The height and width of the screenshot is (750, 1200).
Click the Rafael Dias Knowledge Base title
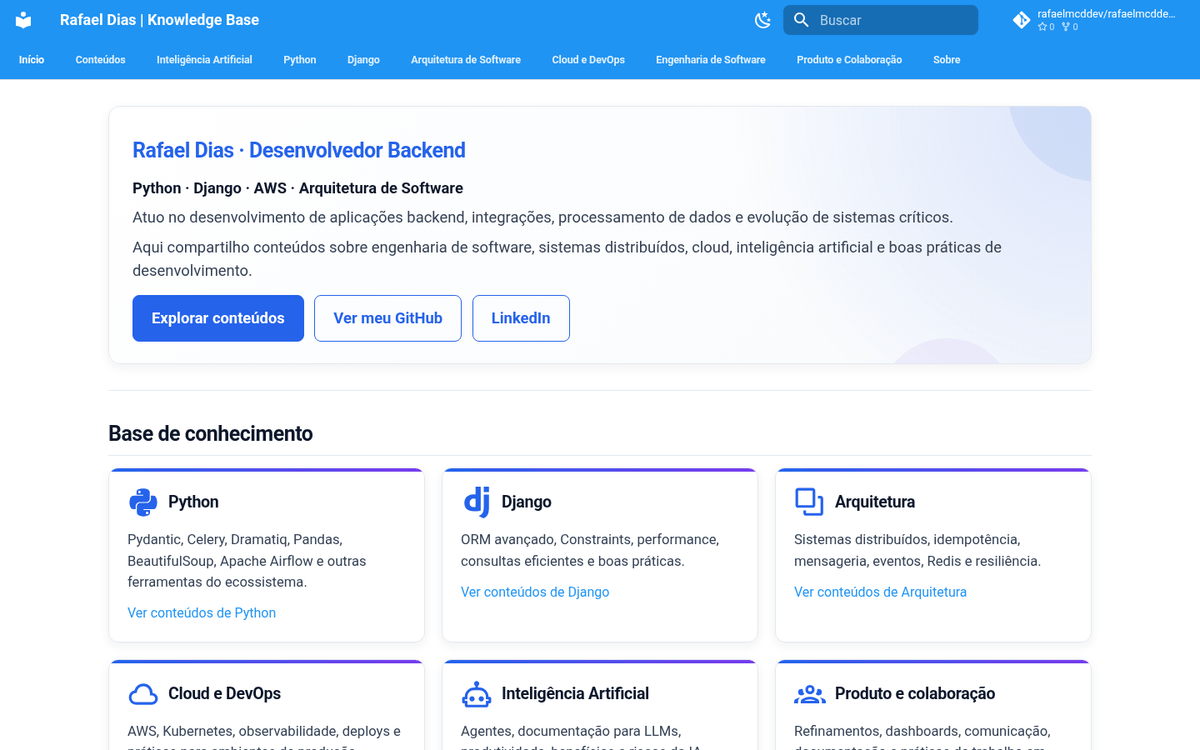(159, 20)
